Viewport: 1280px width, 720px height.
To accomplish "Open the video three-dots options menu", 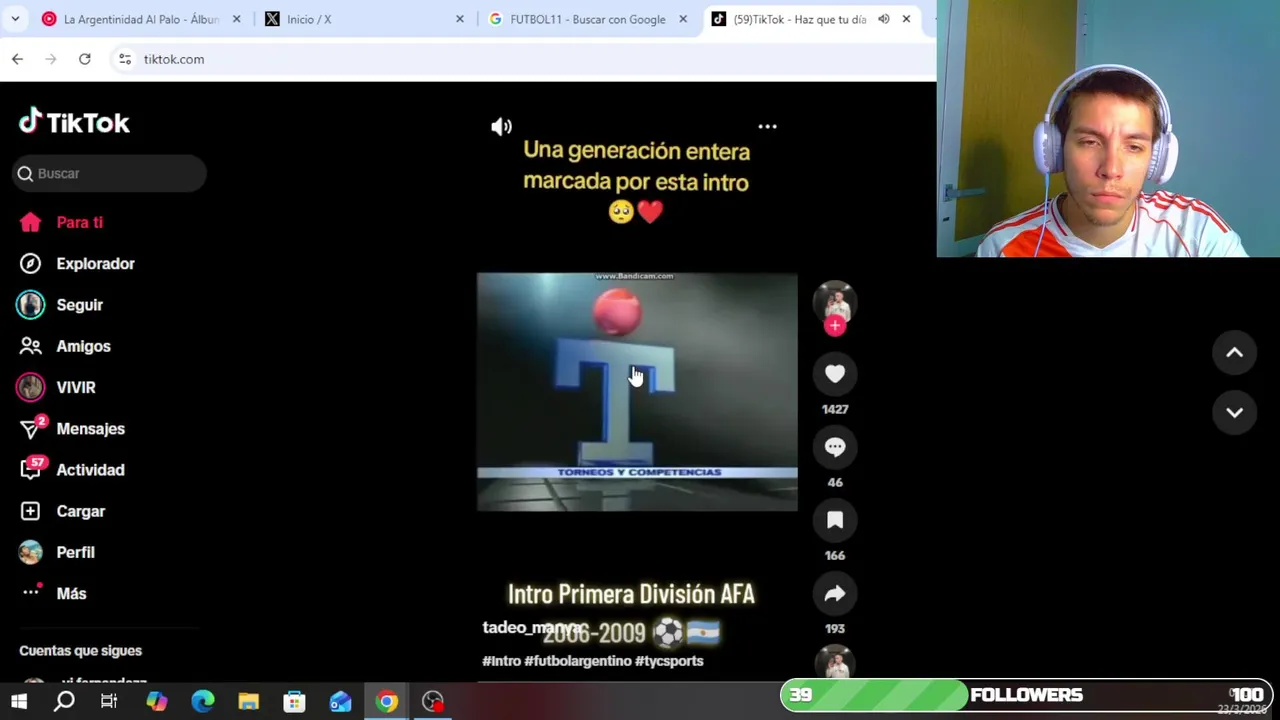I will (x=767, y=126).
